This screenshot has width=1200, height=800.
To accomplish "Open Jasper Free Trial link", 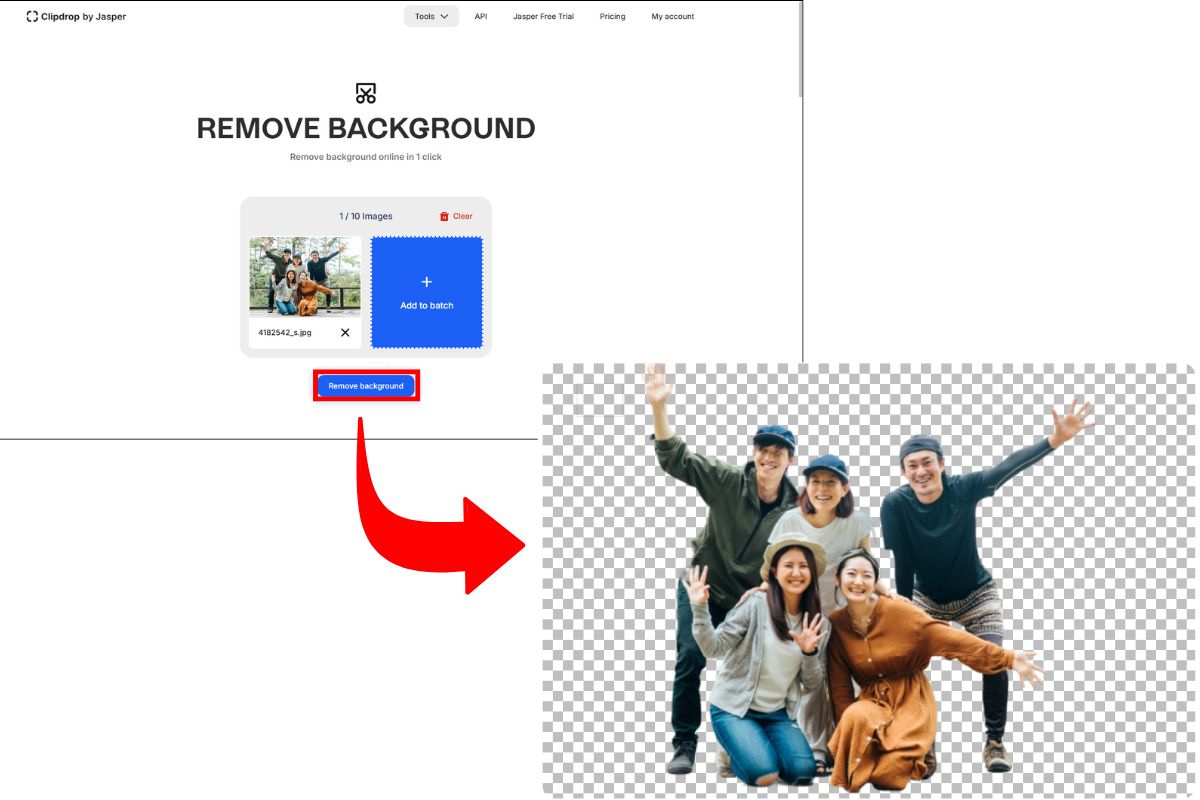I will pos(543,16).
